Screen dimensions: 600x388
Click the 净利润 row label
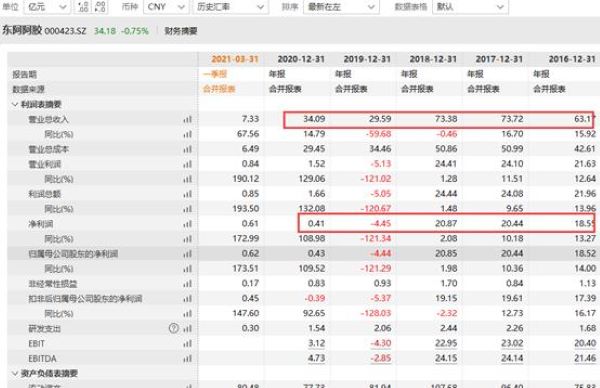(x=41, y=224)
